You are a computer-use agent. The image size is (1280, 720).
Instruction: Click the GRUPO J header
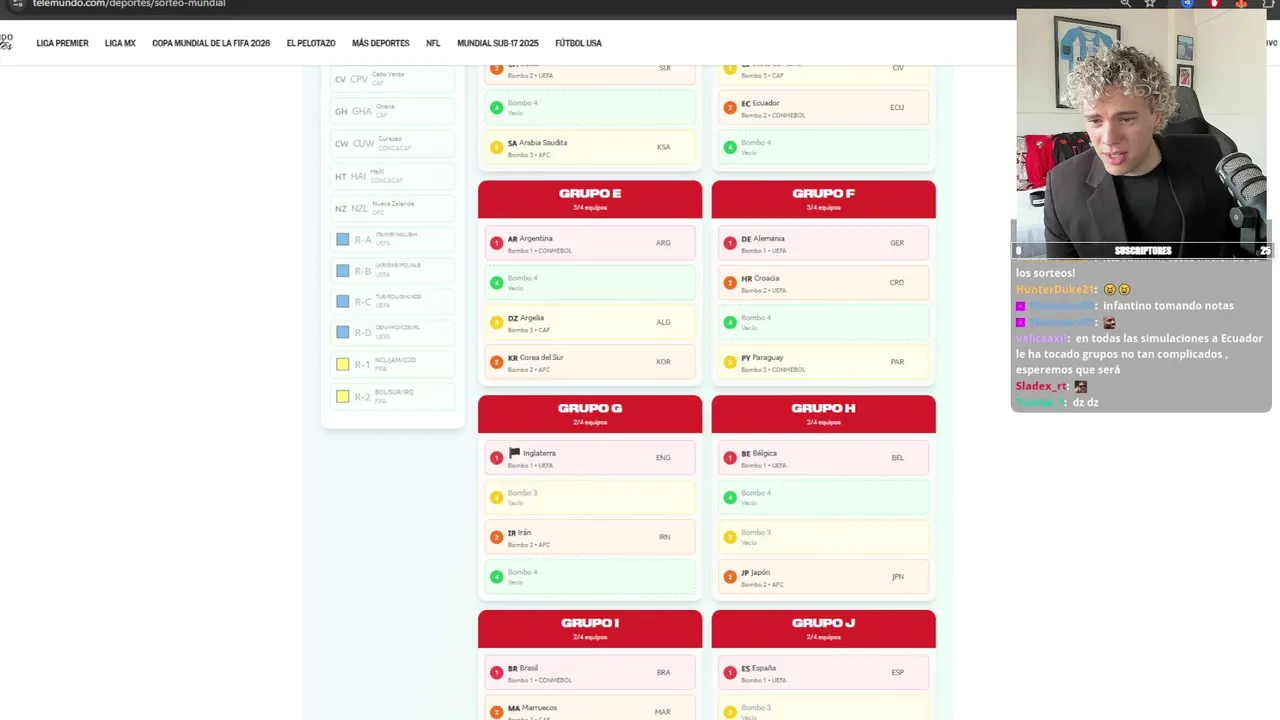pos(823,628)
